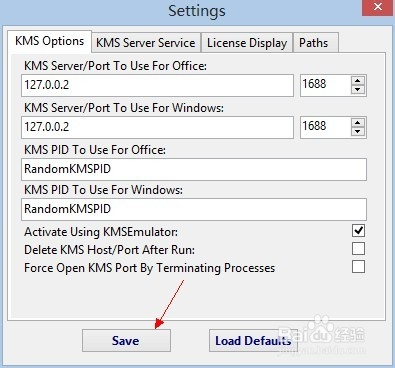Viewport: 395px width, 368px height.
Task: Increase the Office port with the up arrow
Action: click(358, 81)
